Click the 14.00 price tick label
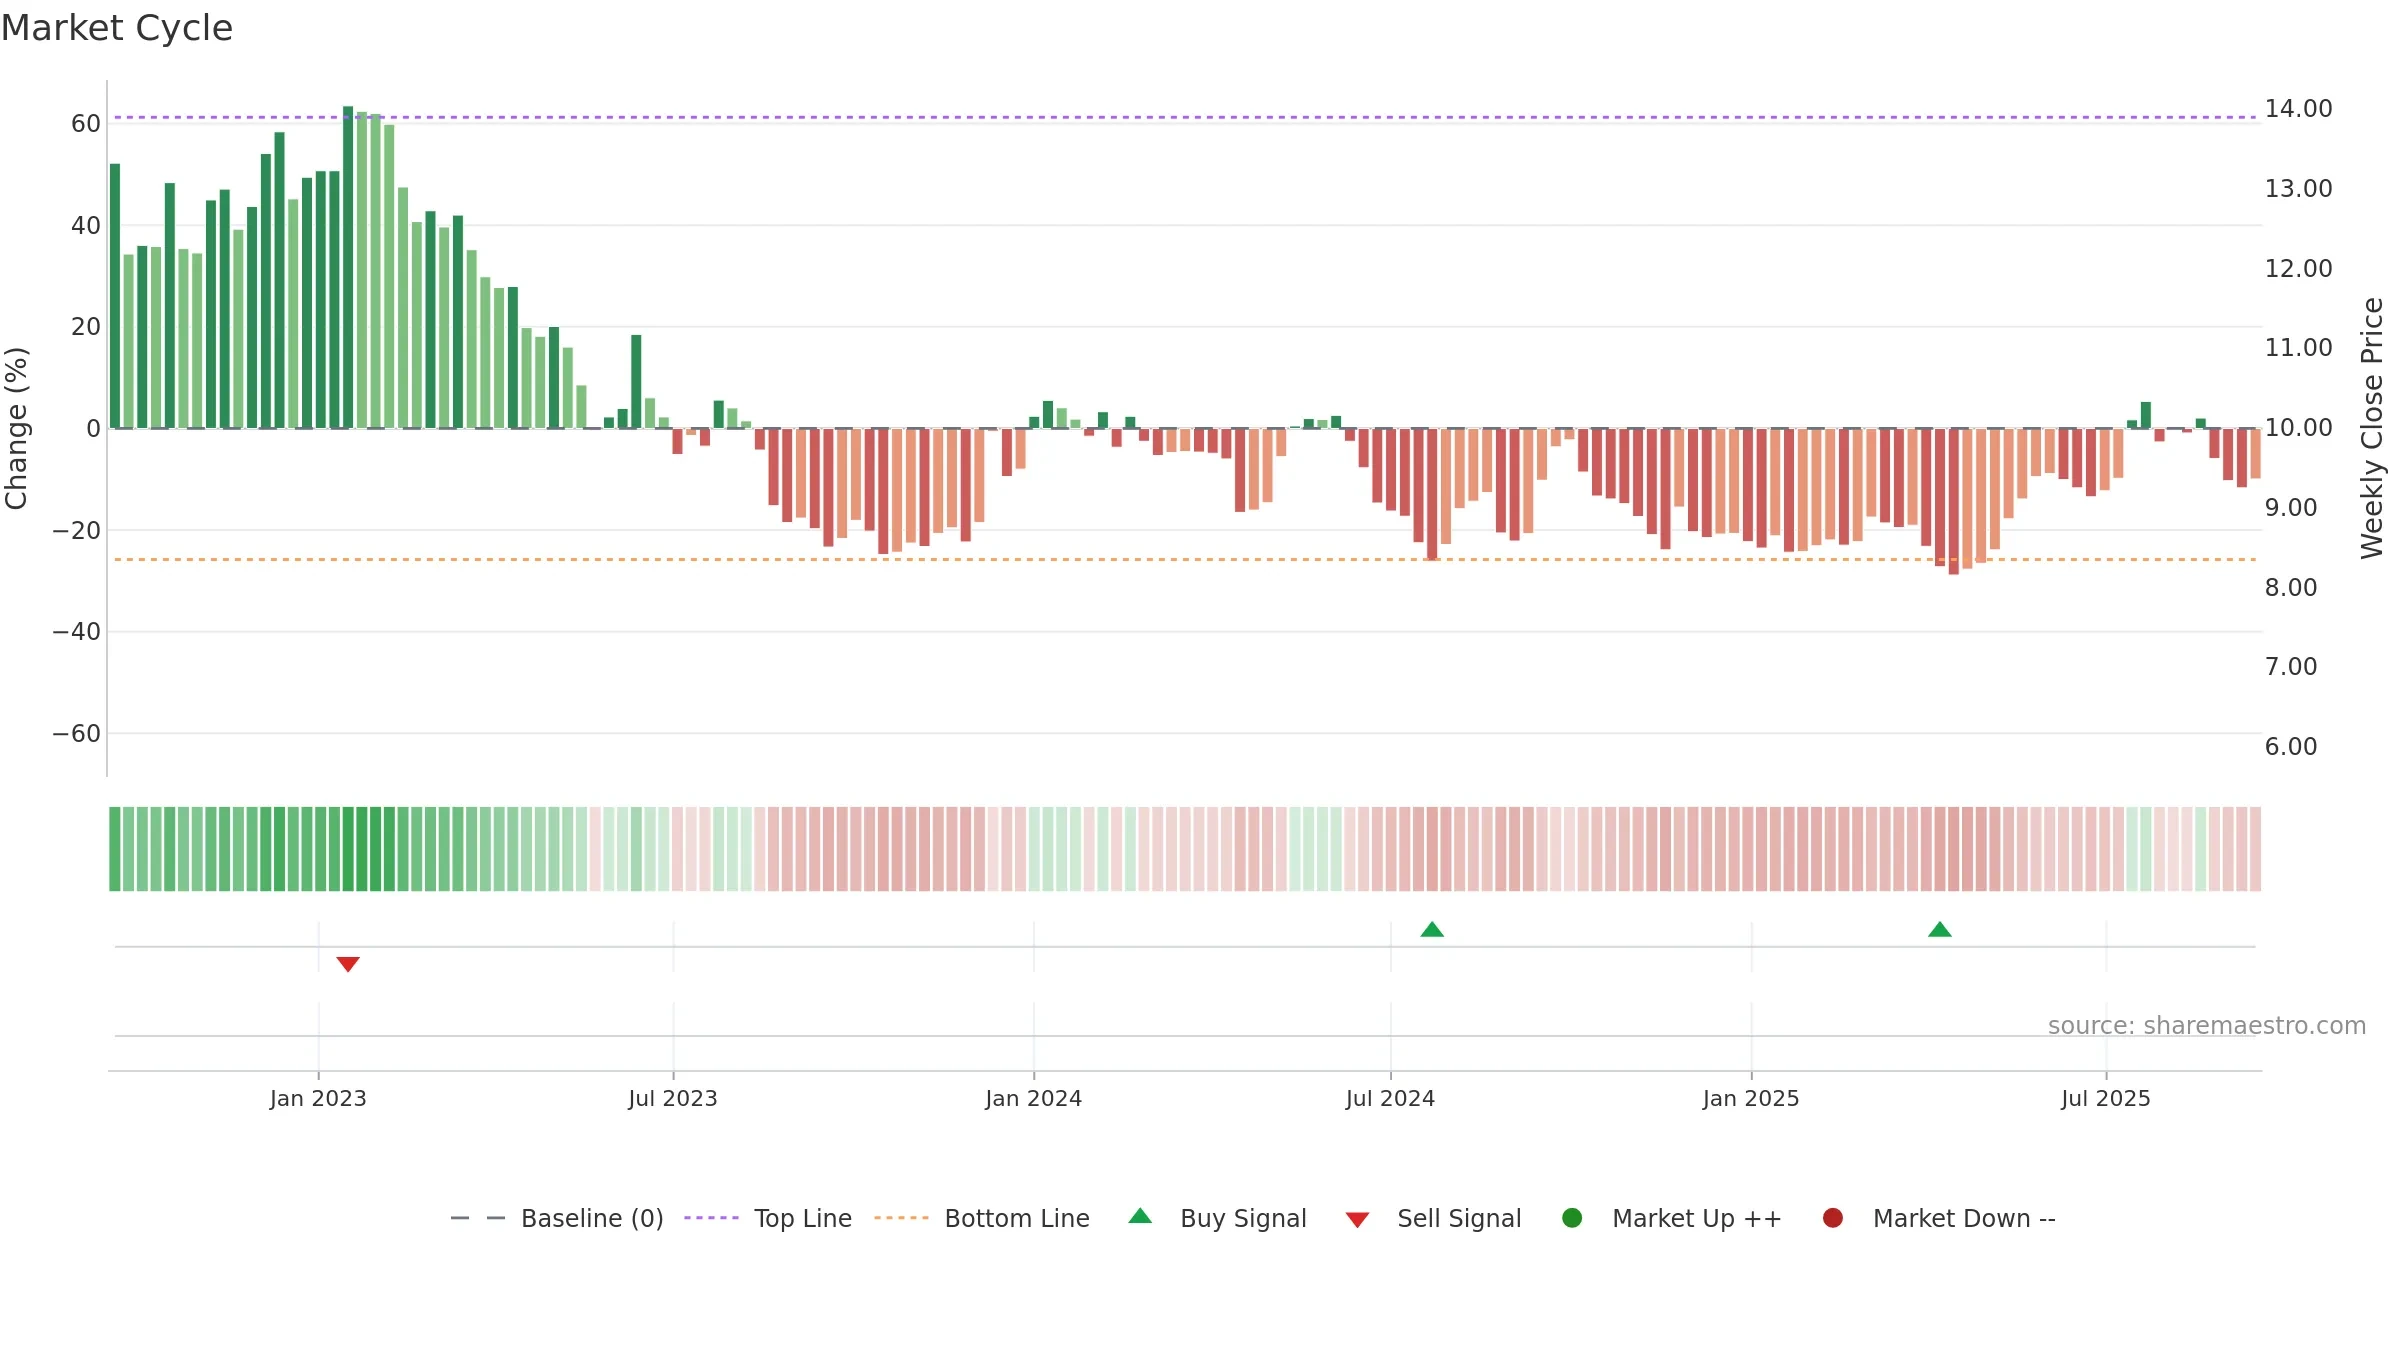The height and width of the screenshot is (1350, 2400). coord(2298,109)
